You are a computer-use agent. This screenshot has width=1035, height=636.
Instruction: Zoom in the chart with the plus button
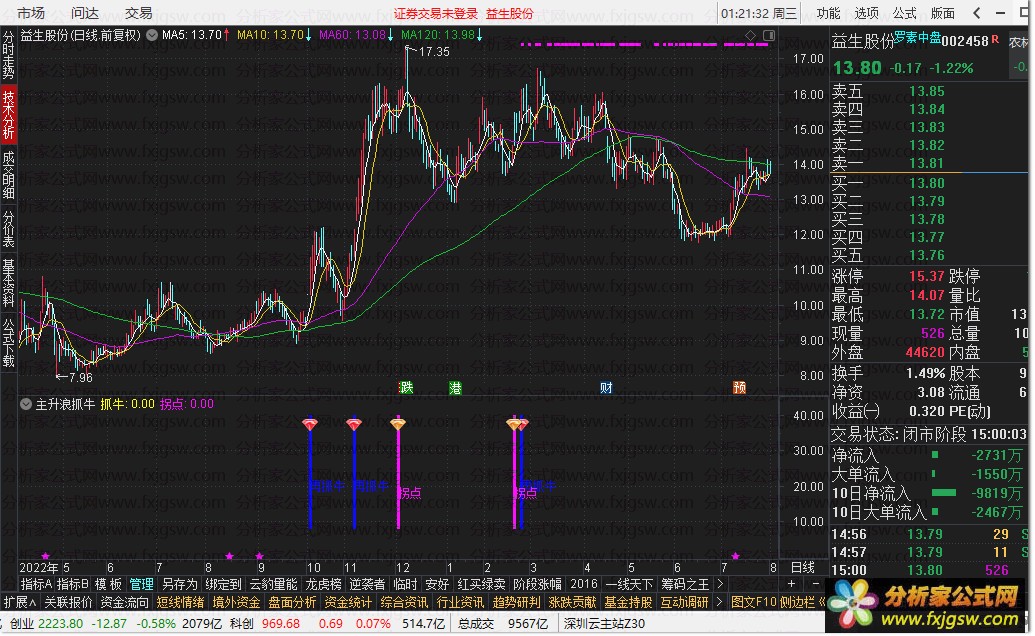pos(791,584)
